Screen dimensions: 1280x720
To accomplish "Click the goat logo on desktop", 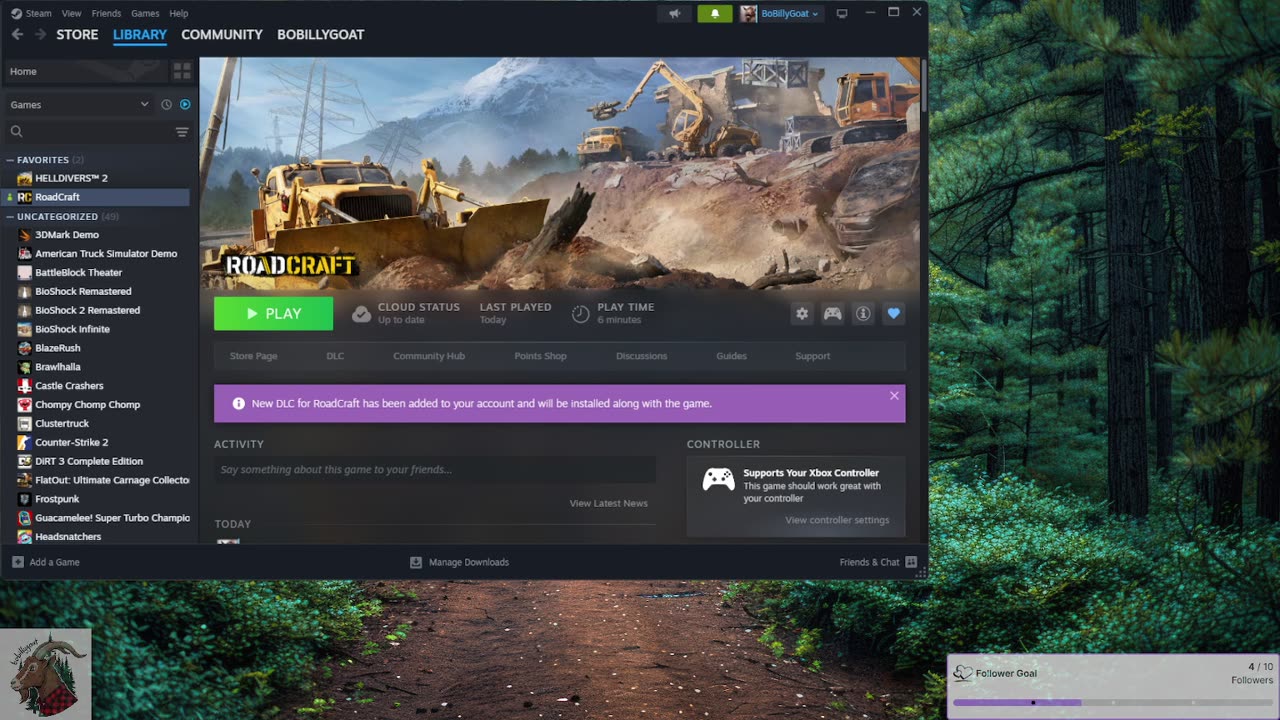I will 46,673.
